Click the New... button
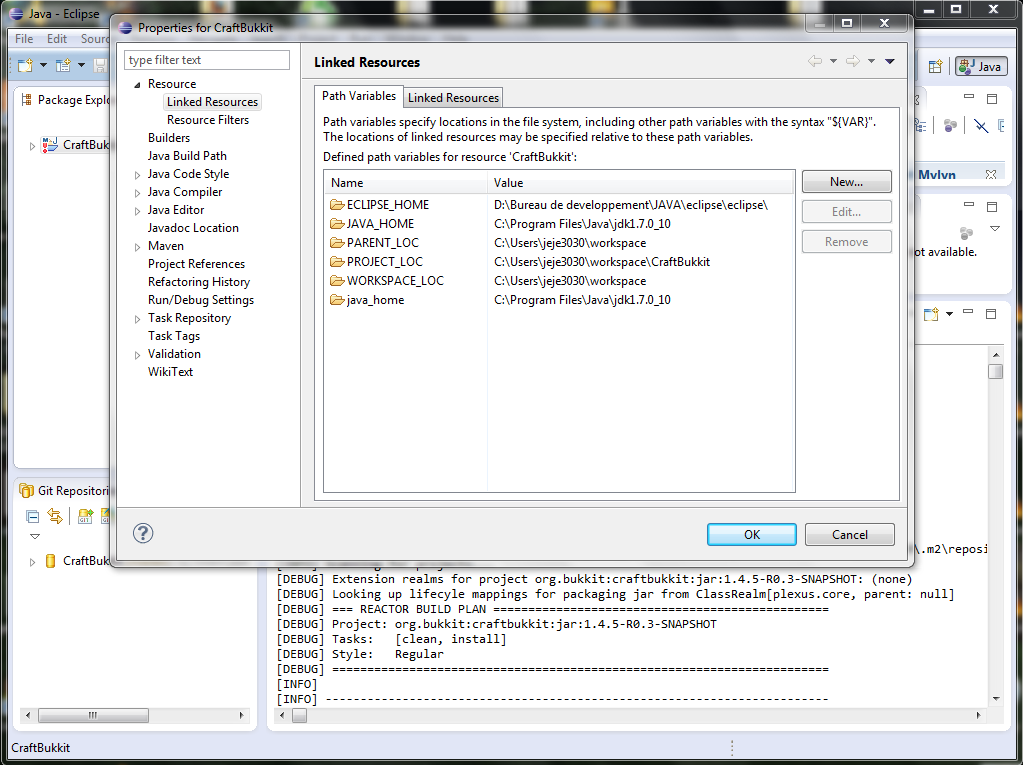This screenshot has width=1023, height=765. tap(846, 182)
